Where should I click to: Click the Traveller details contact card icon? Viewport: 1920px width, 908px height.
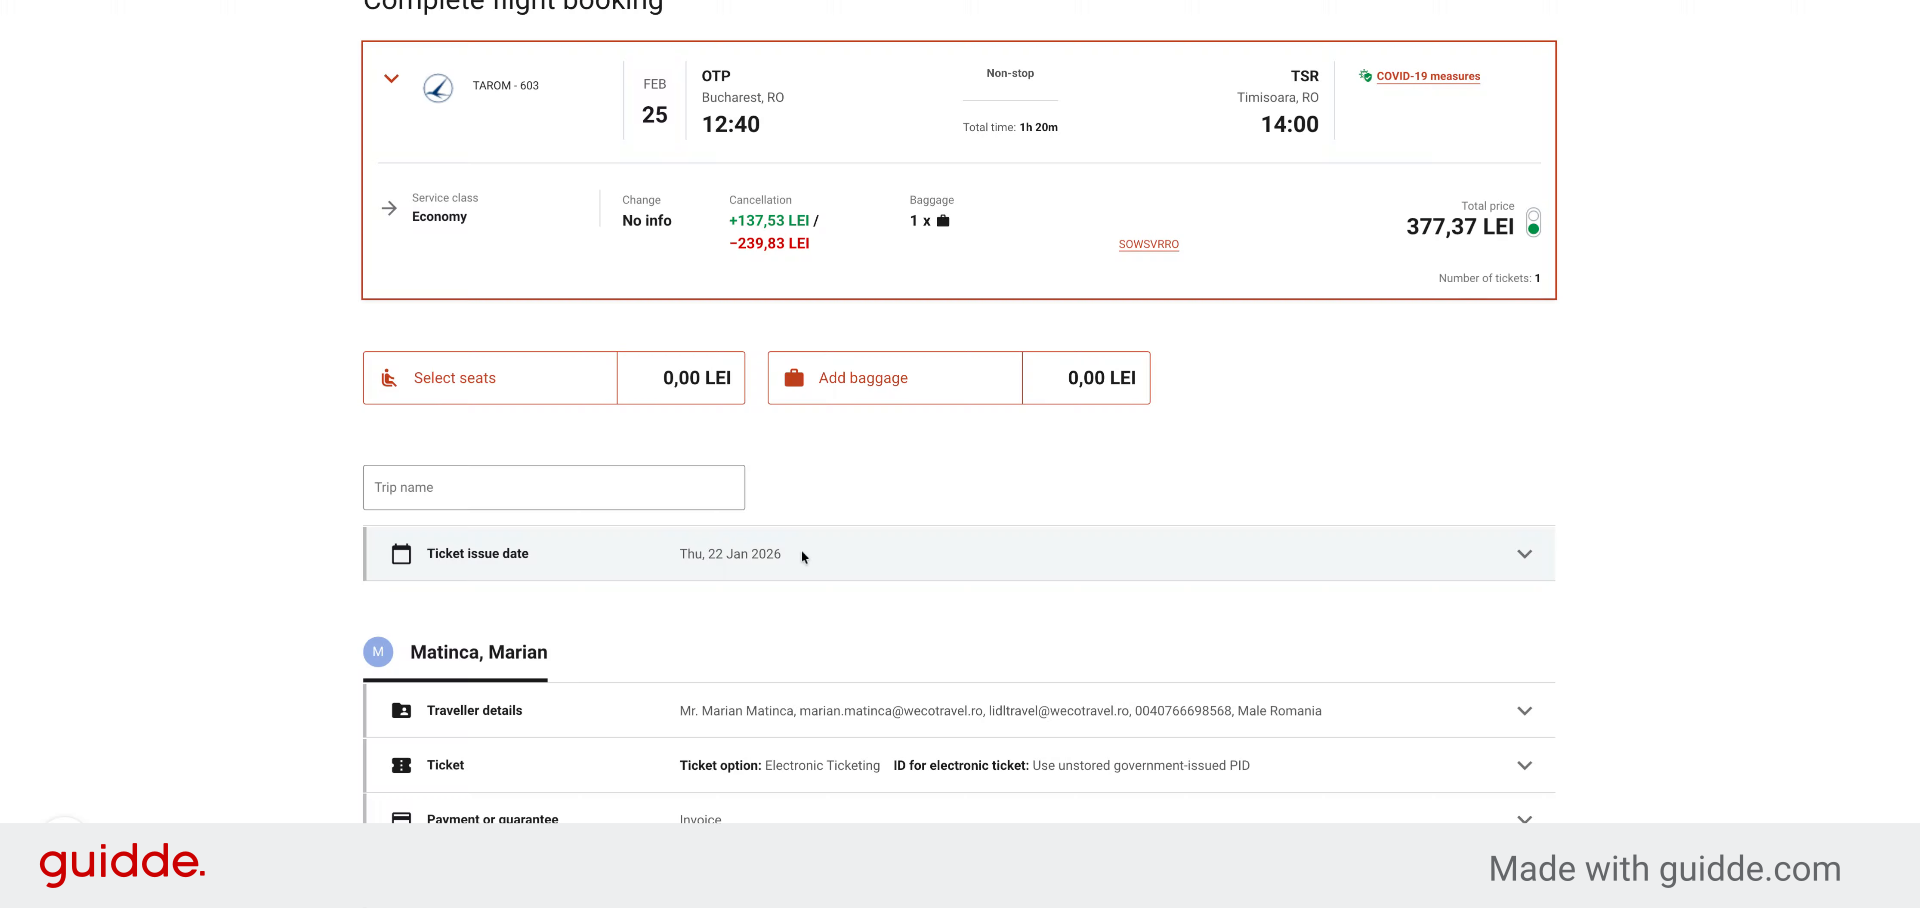[x=401, y=711]
